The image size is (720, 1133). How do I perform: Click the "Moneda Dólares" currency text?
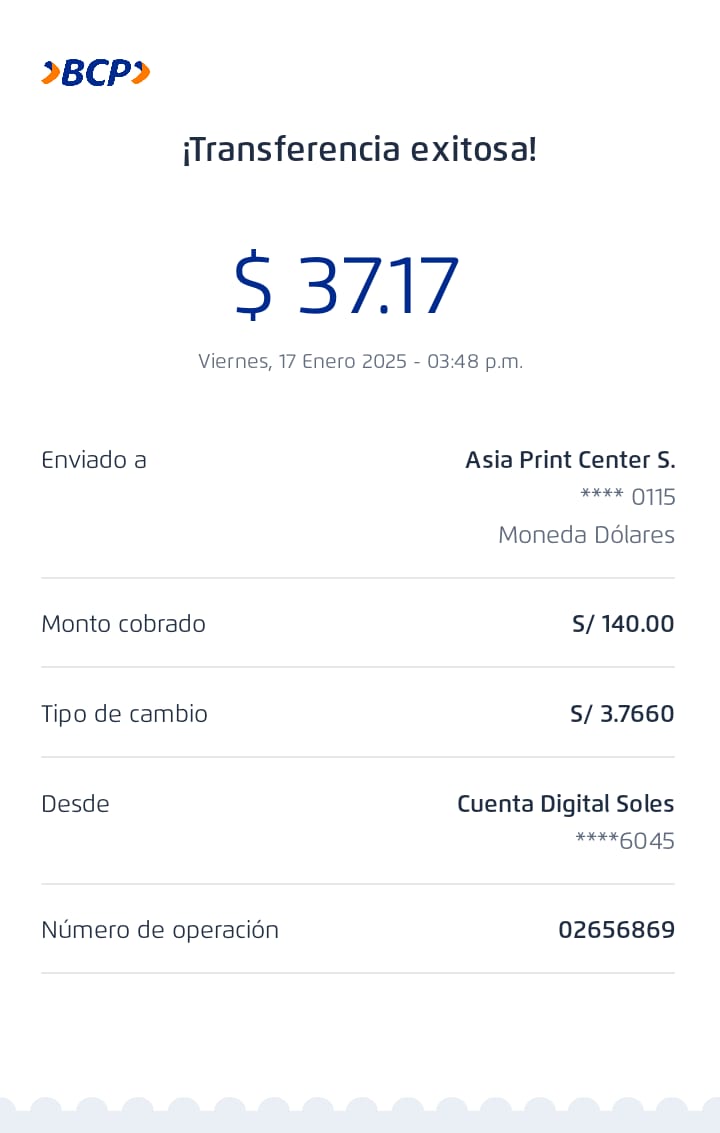click(x=586, y=535)
